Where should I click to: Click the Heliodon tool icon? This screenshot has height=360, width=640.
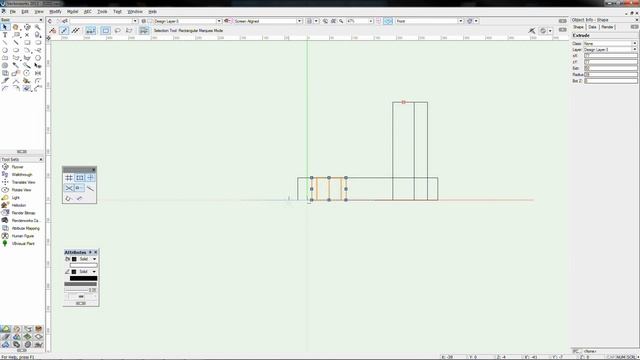5,205
